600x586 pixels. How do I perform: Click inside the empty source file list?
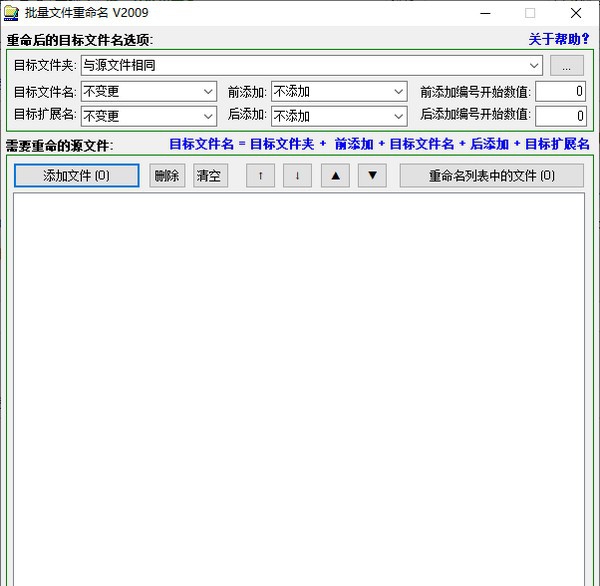(x=299, y=388)
